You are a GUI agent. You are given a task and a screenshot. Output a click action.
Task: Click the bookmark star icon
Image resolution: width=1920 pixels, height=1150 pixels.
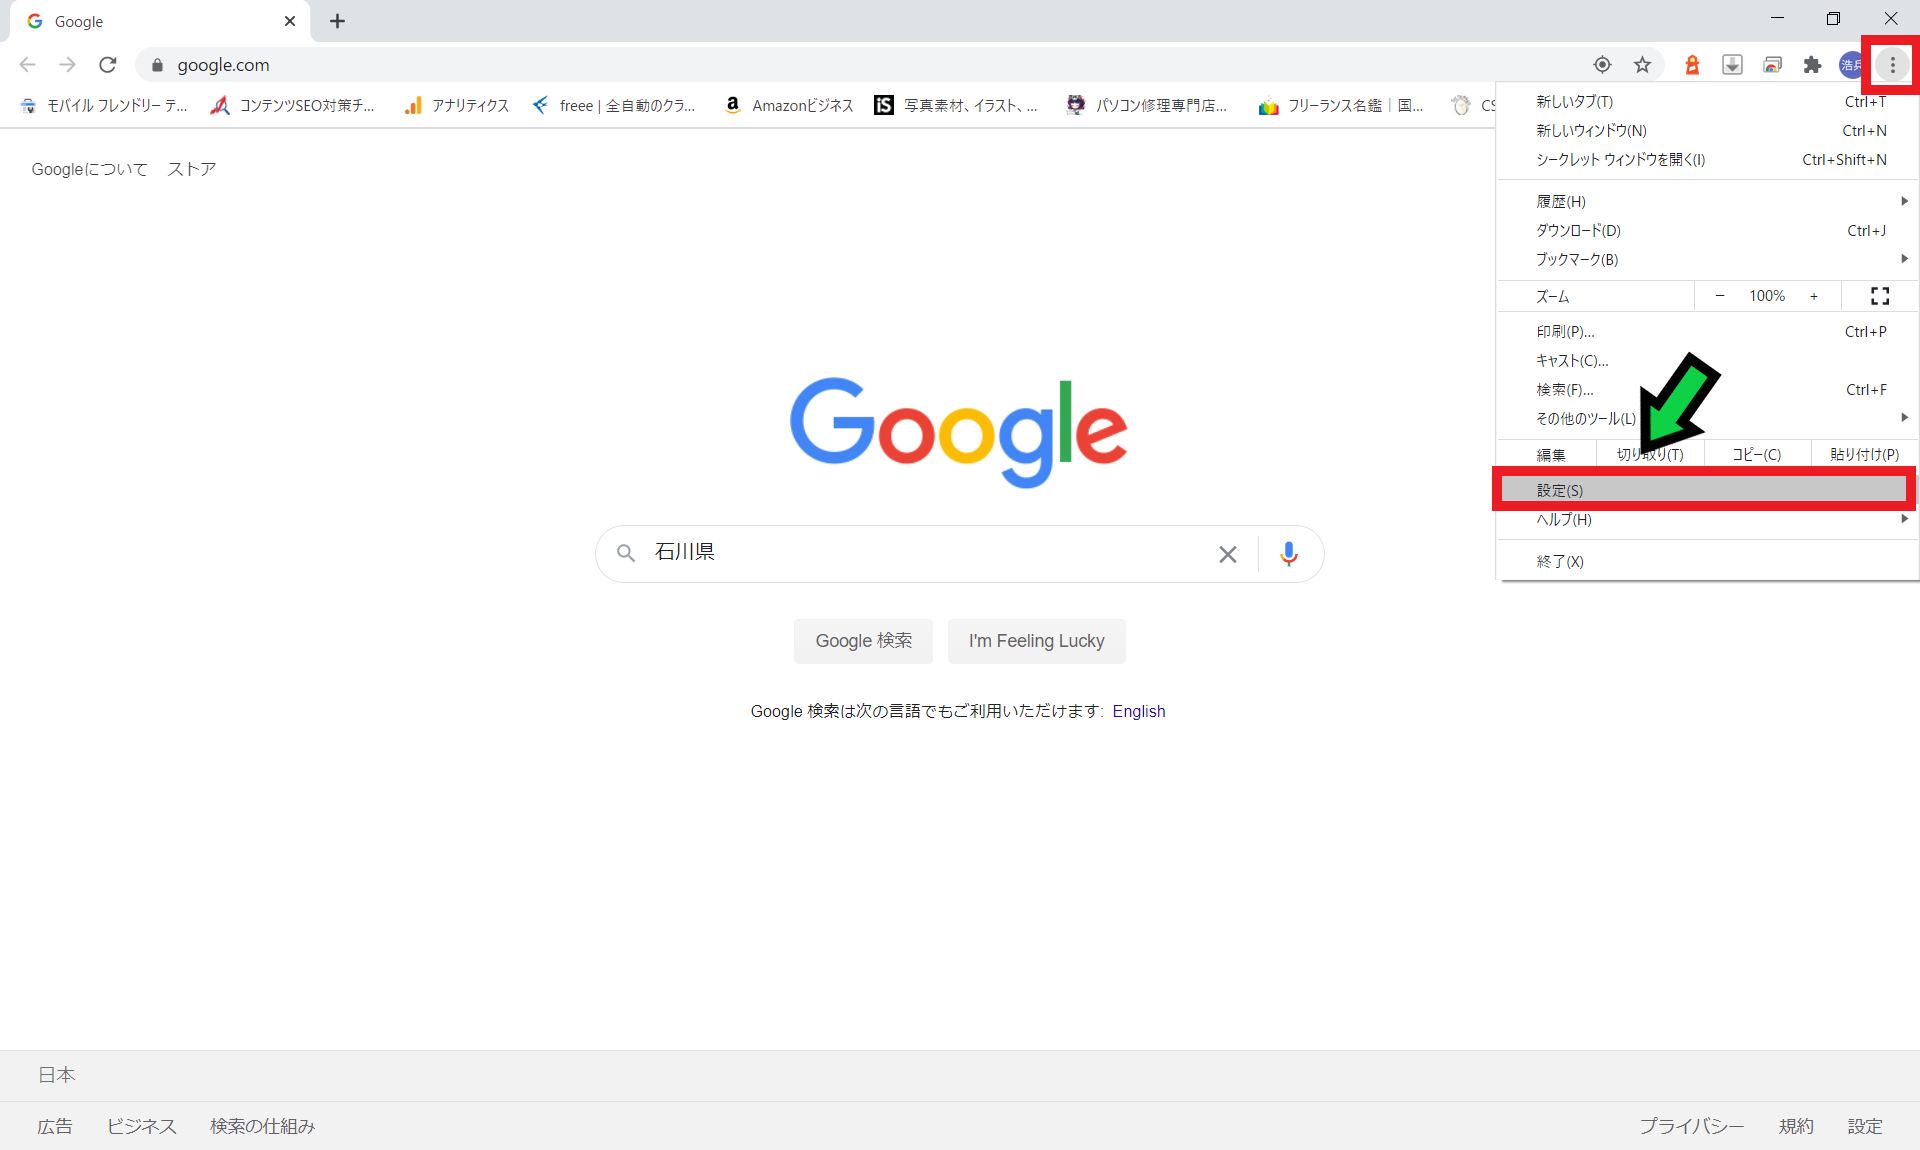(x=1641, y=64)
